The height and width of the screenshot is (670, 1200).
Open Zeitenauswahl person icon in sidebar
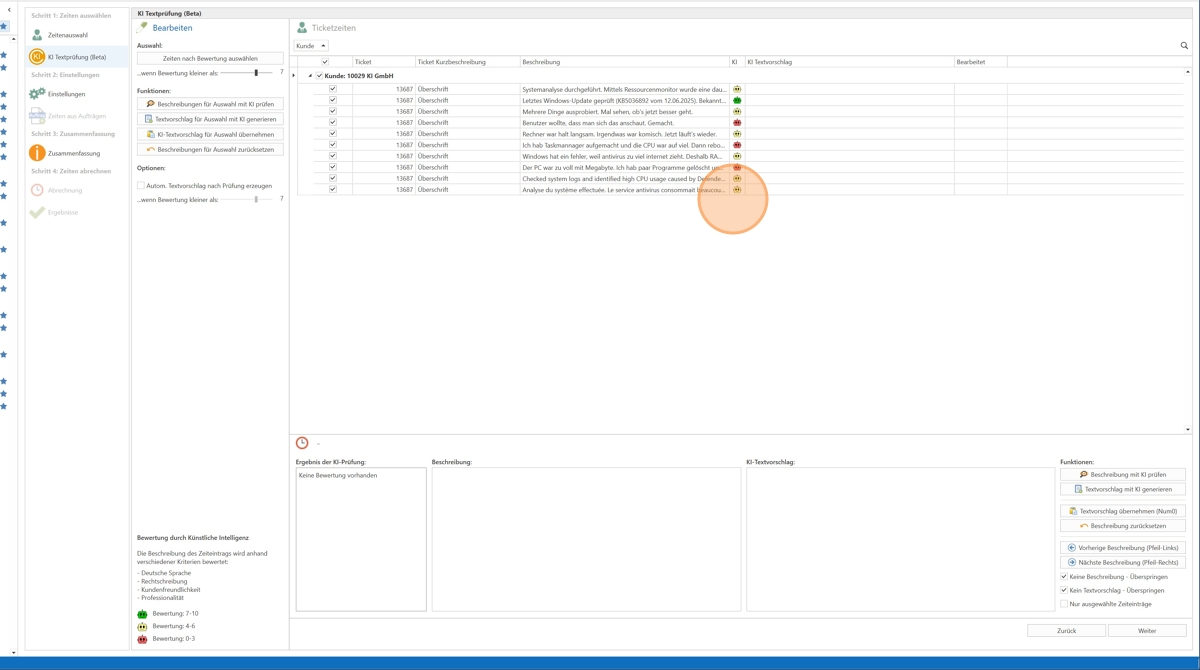[x=37, y=35]
